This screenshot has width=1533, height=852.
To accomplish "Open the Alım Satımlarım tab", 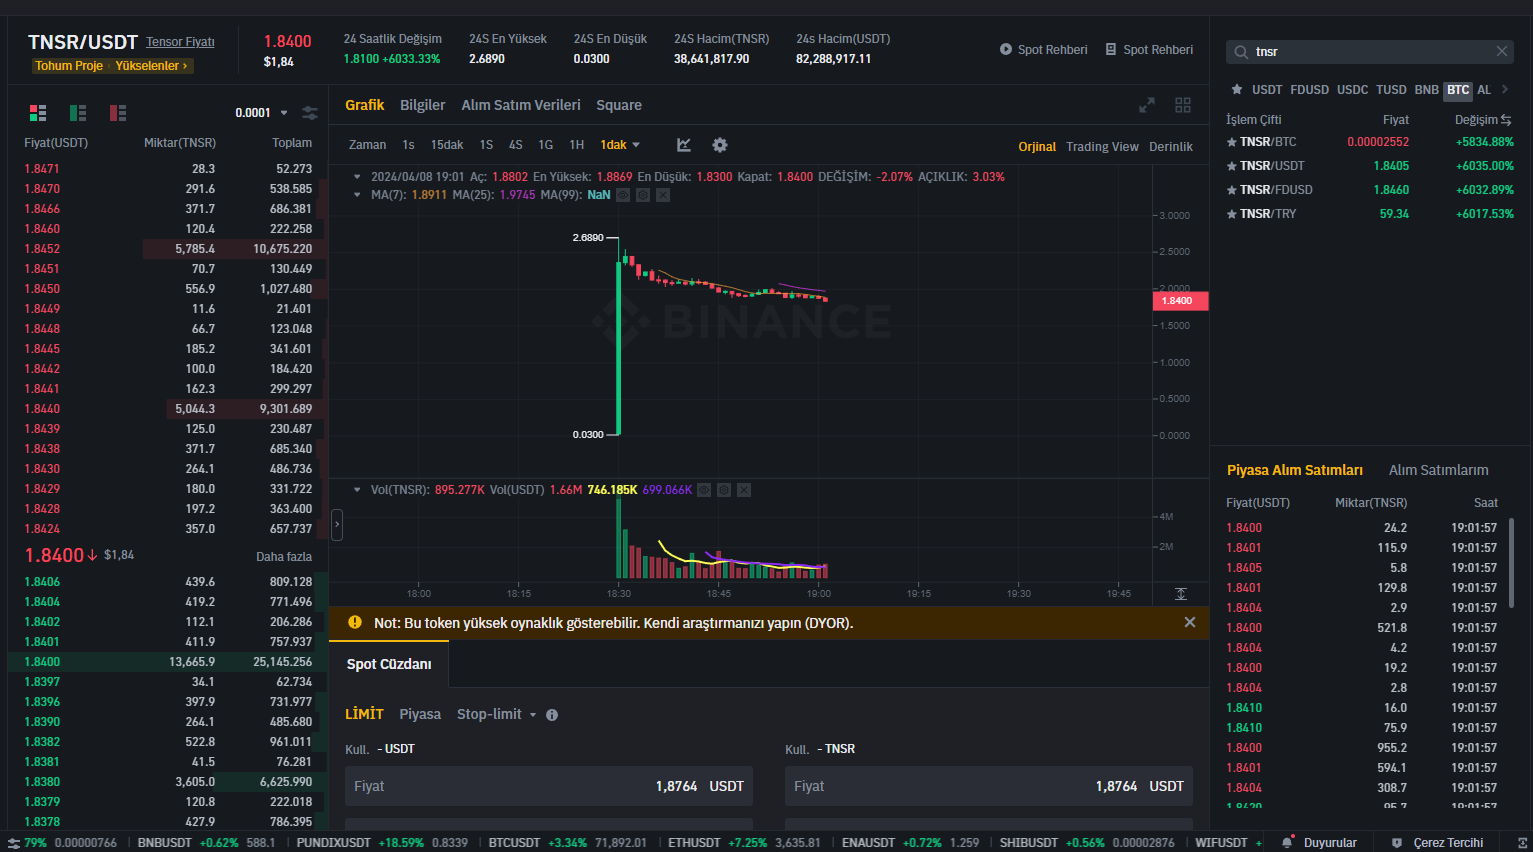I will 1438,470.
